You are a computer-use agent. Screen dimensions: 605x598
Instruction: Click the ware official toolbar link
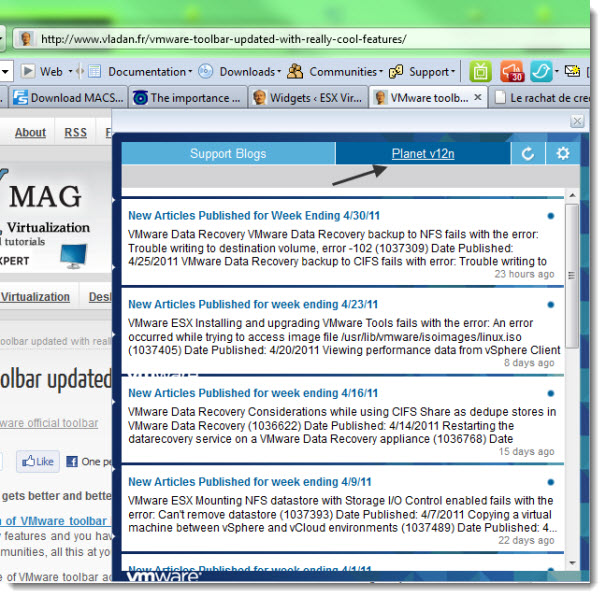(x=49, y=423)
